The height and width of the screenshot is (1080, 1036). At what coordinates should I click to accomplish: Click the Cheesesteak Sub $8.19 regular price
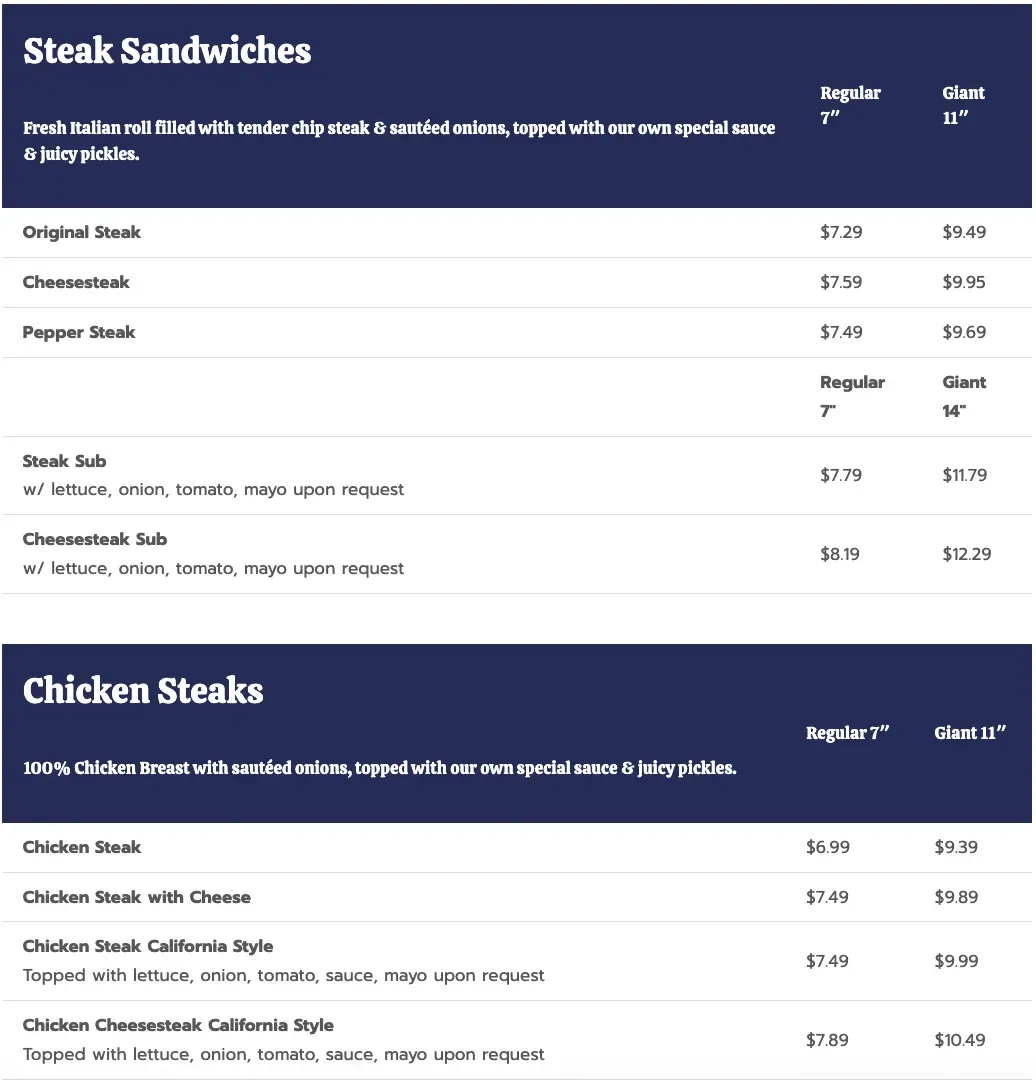point(840,554)
